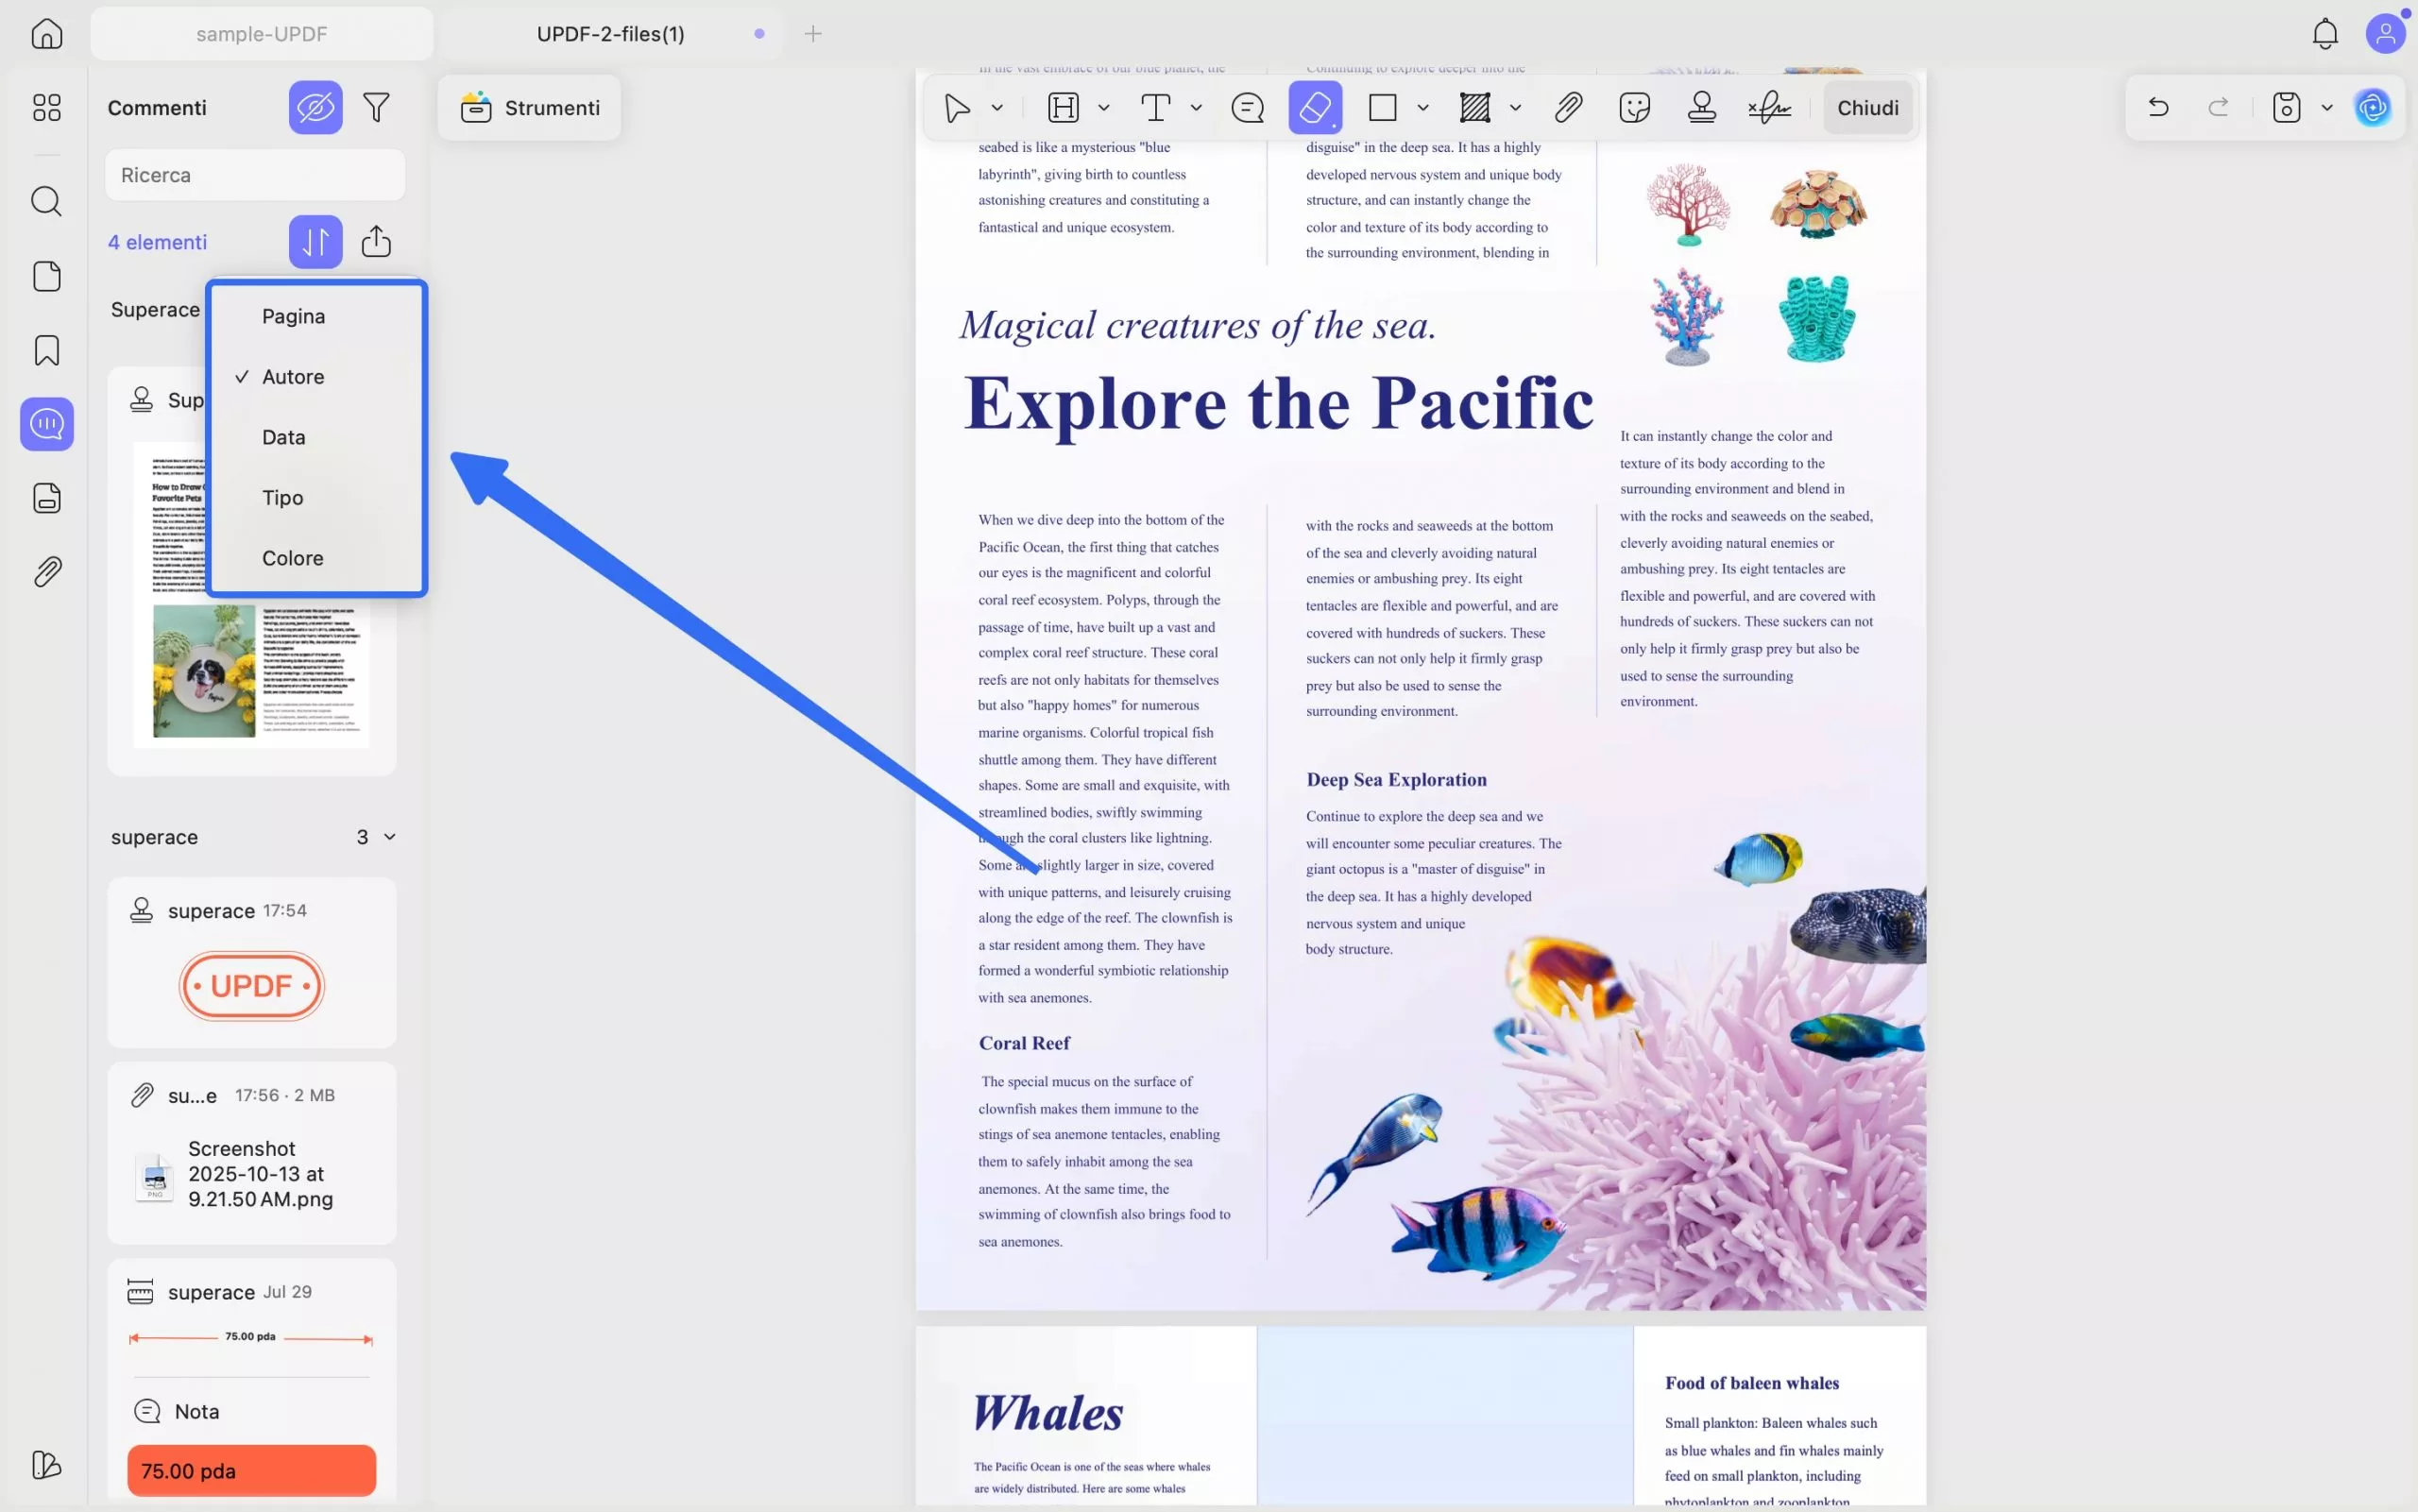Click the attachment paperclip in toolbar
Screen dimensions: 2418x1512
1568,107
